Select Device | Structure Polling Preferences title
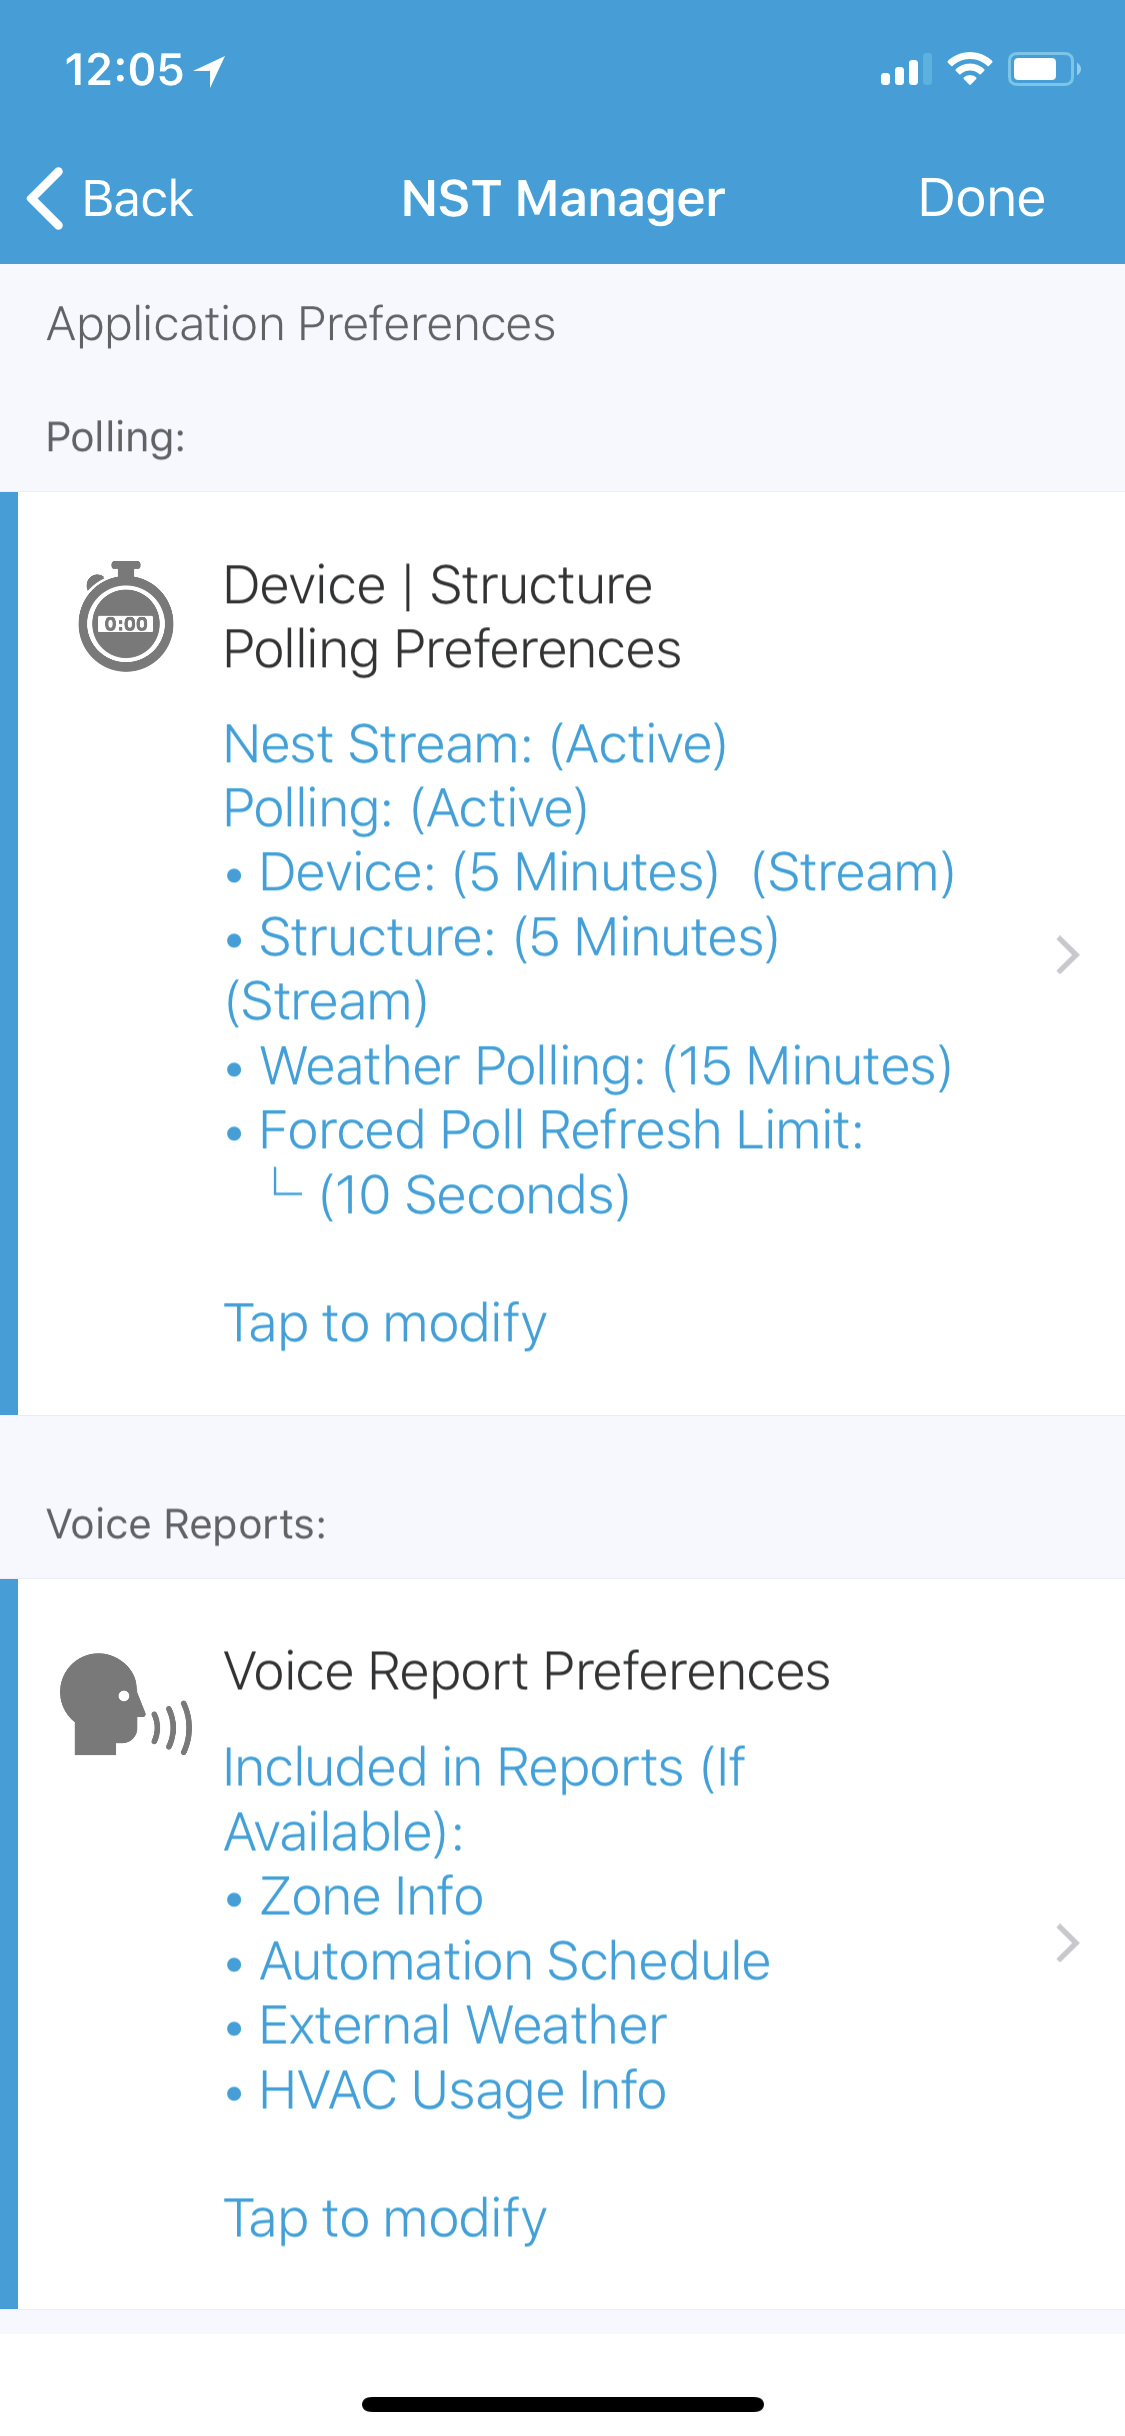 point(452,617)
